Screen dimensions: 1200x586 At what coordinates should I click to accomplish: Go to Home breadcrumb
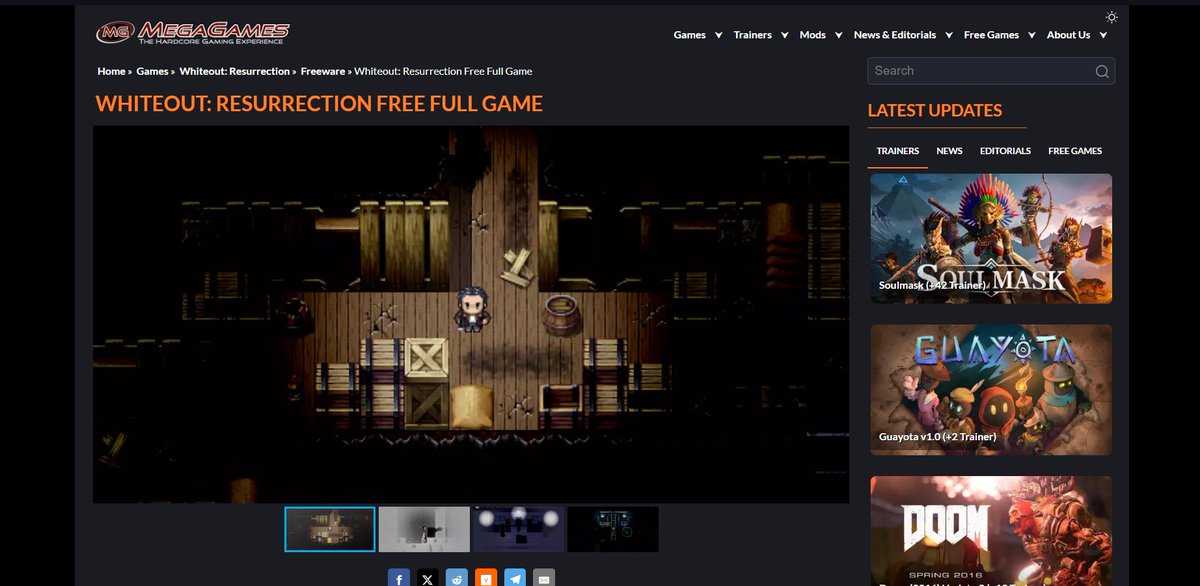tap(111, 71)
